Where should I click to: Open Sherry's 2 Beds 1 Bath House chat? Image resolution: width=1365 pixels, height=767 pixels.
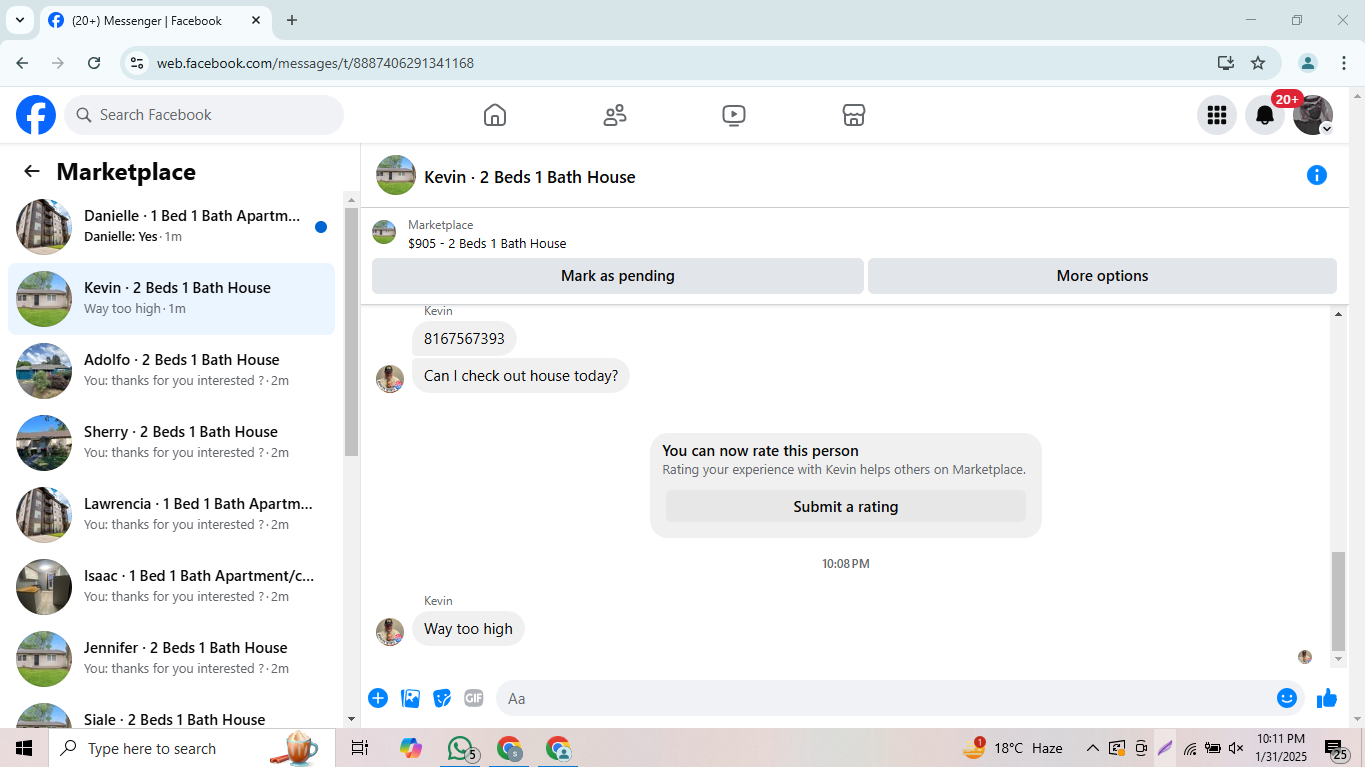point(171,442)
